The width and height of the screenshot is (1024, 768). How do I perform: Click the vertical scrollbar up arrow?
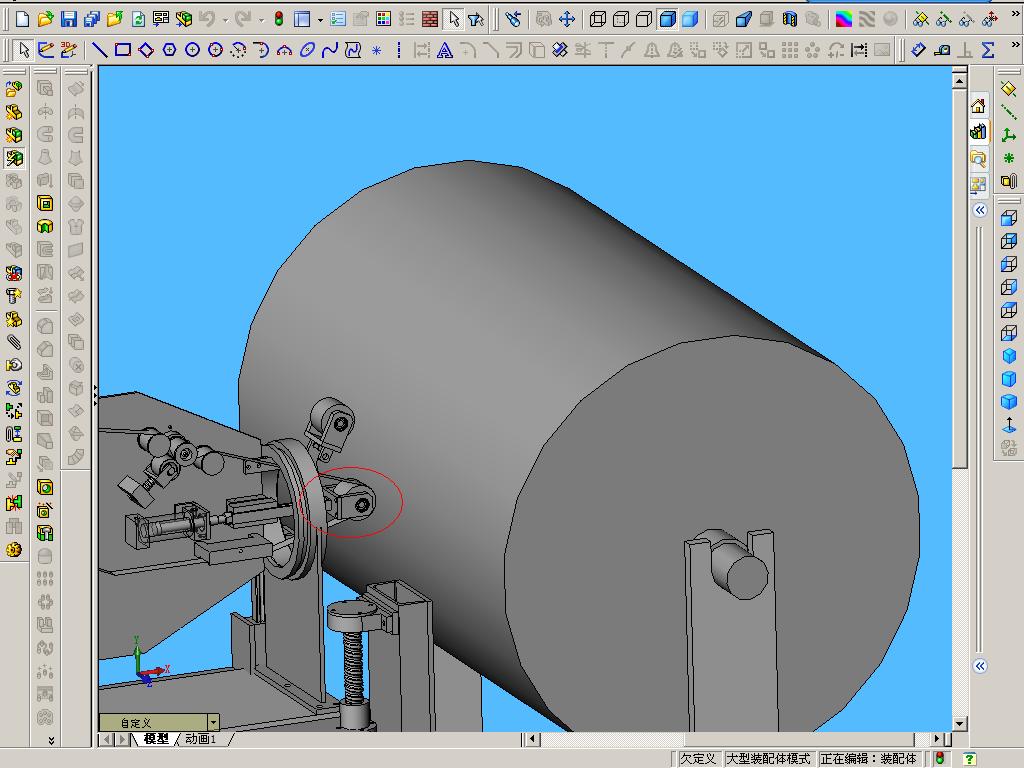coord(959,81)
